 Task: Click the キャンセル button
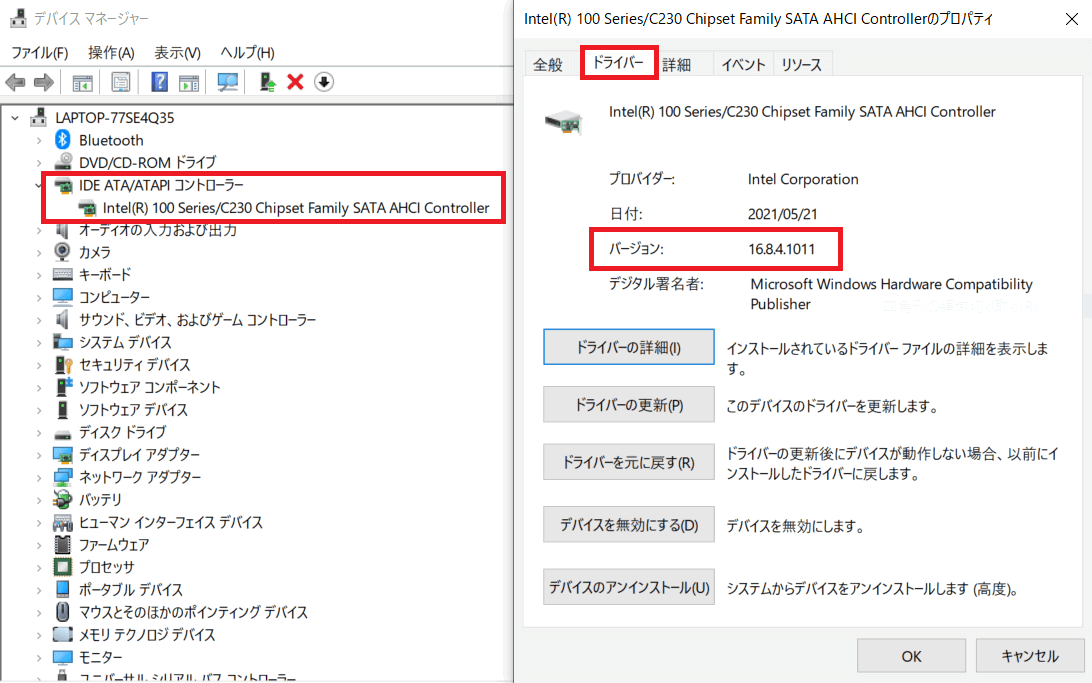pos(1030,656)
